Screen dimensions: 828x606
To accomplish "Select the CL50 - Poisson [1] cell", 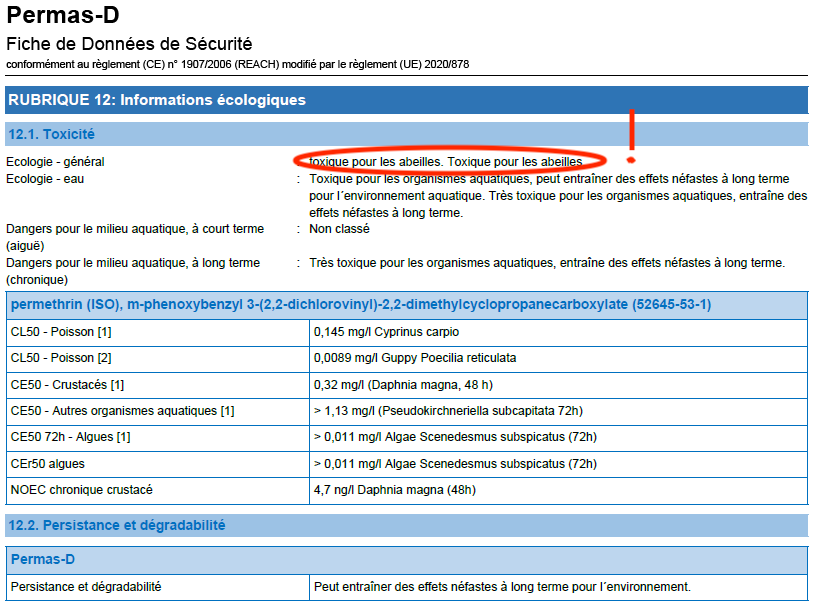I will [61, 332].
